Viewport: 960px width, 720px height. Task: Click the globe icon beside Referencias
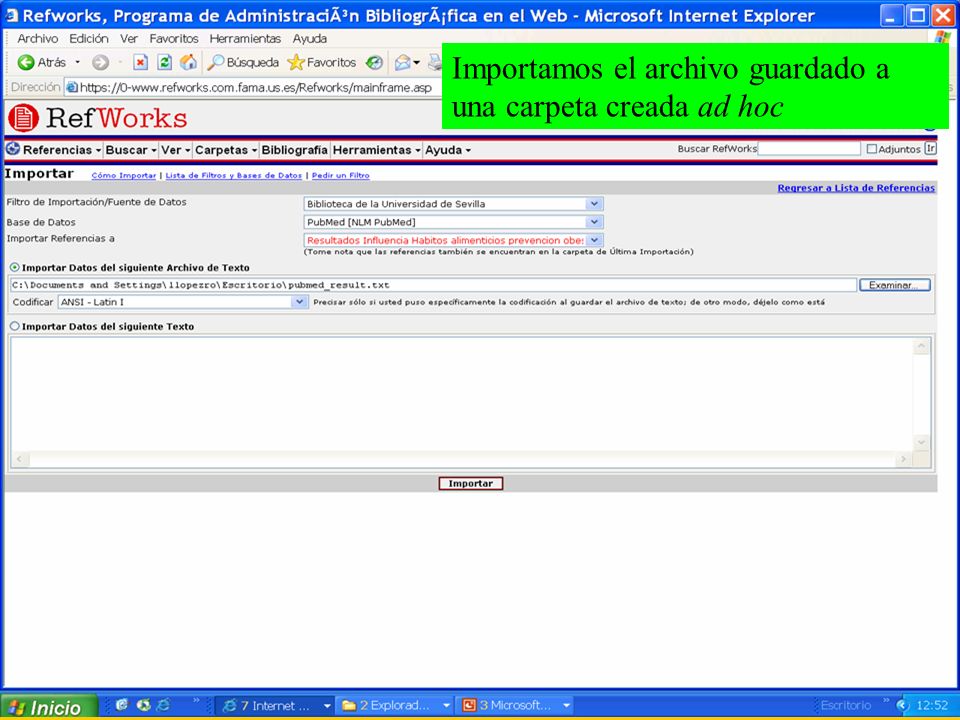coord(12,149)
